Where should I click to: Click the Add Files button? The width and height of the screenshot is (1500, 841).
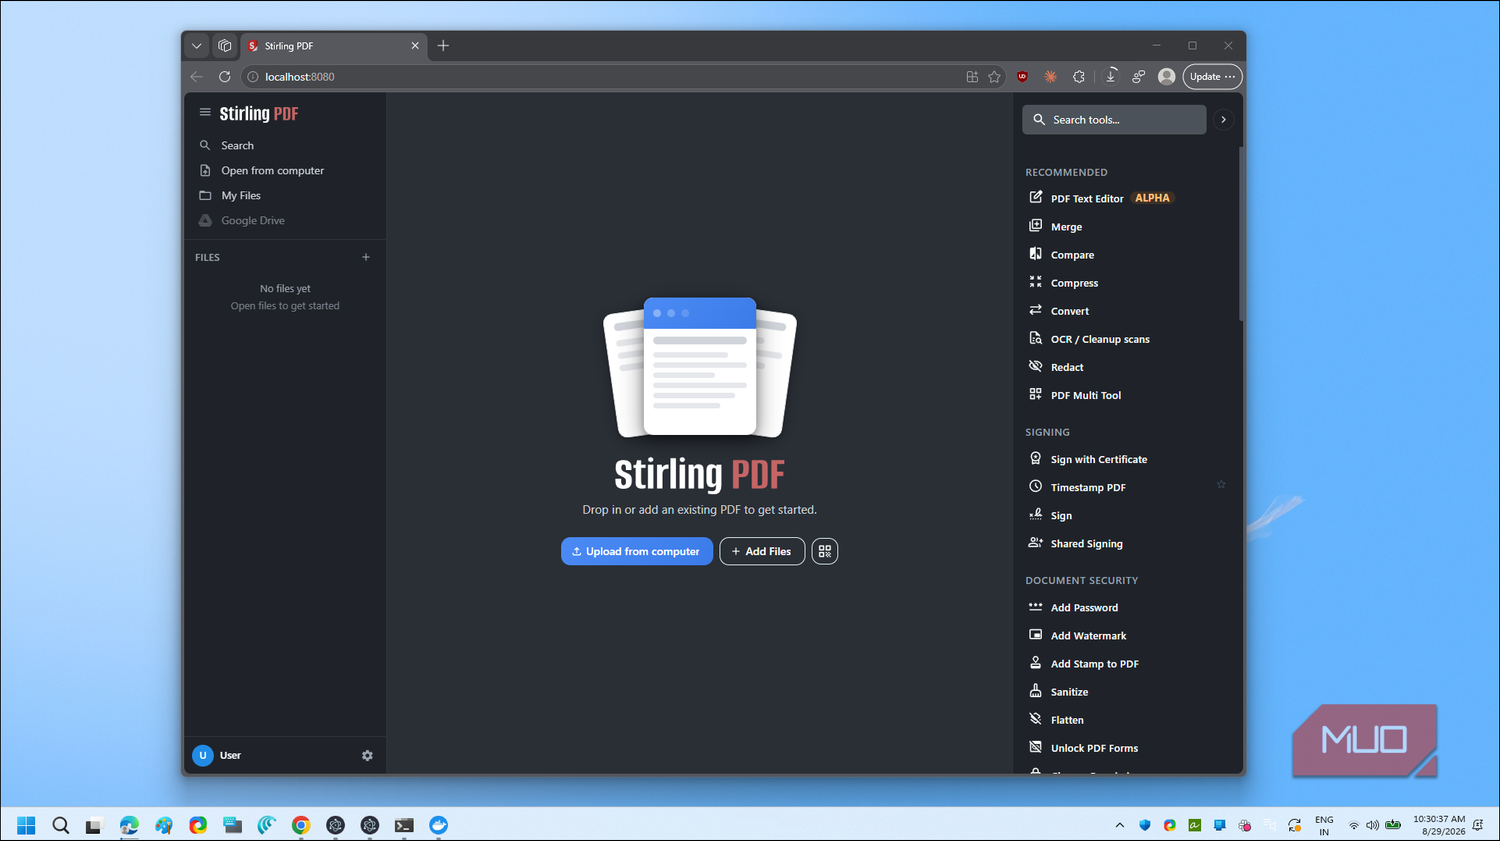tap(762, 551)
